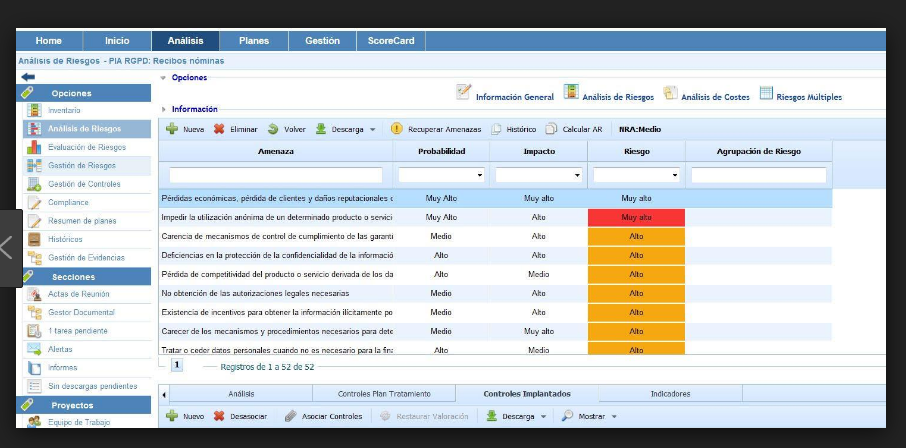Click Agrupación de Riesgo filter field
Image resolution: width=906 pixels, height=448 pixels.
tap(759, 175)
